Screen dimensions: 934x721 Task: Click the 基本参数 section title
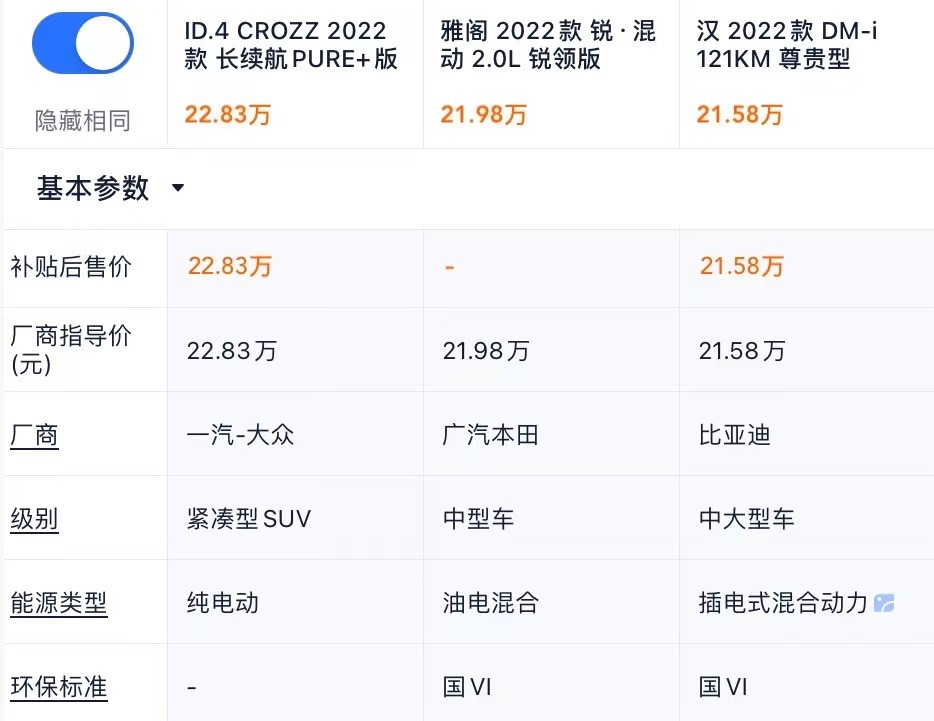[93, 188]
